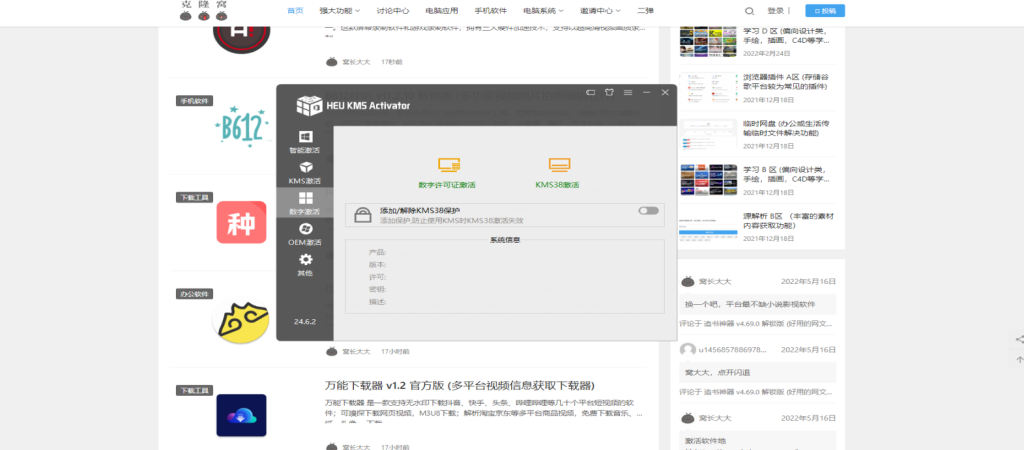Image resolution: width=1024 pixels, height=450 pixels.
Task: Open the 讨论中心 nav item
Action: [x=392, y=10]
